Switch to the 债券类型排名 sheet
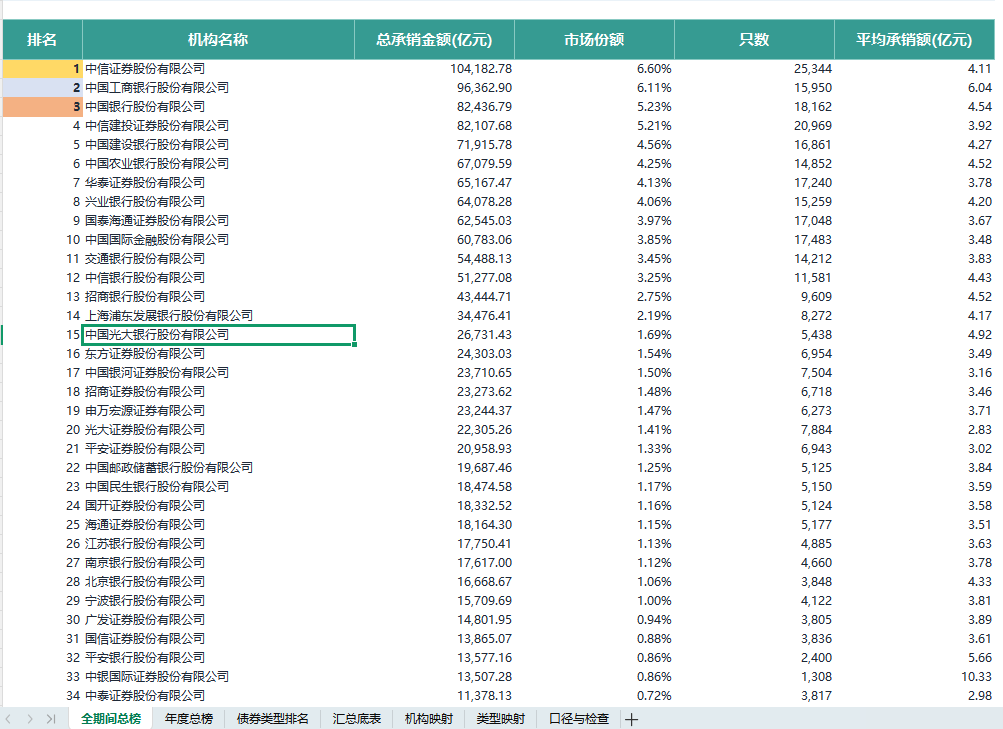Viewport: 1003px width, 729px height. coord(272,719)
